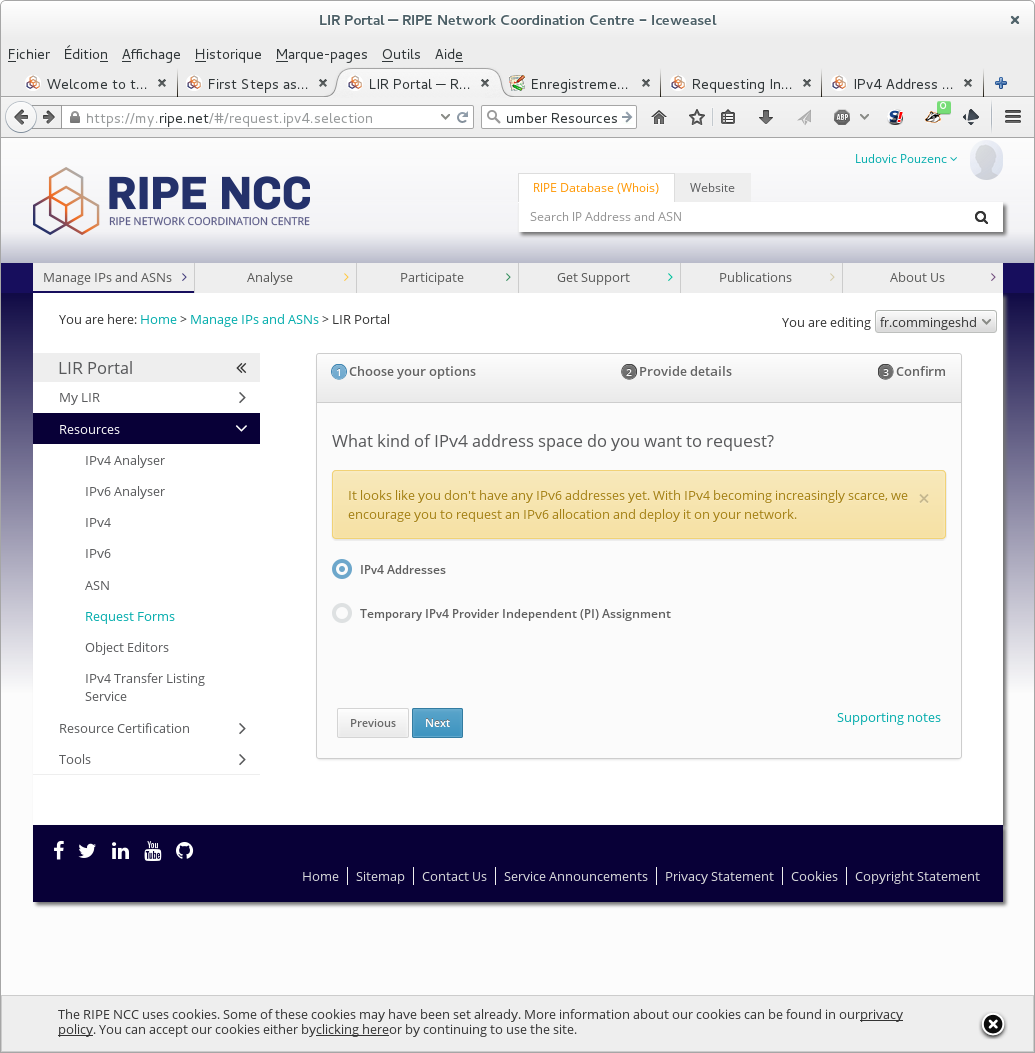This screenshot has height=1053, width=1035.
Task: Open RIPE NCC LinkedIn icon
Action: click(120, 851)
